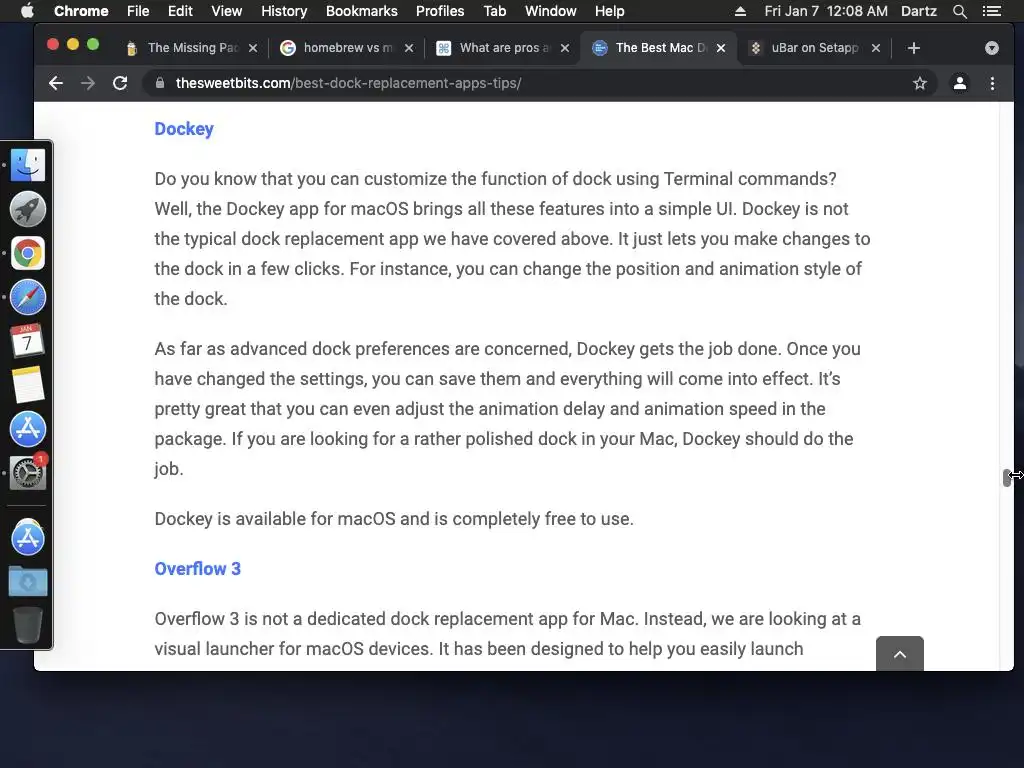Reload the current page

point(120,83)
